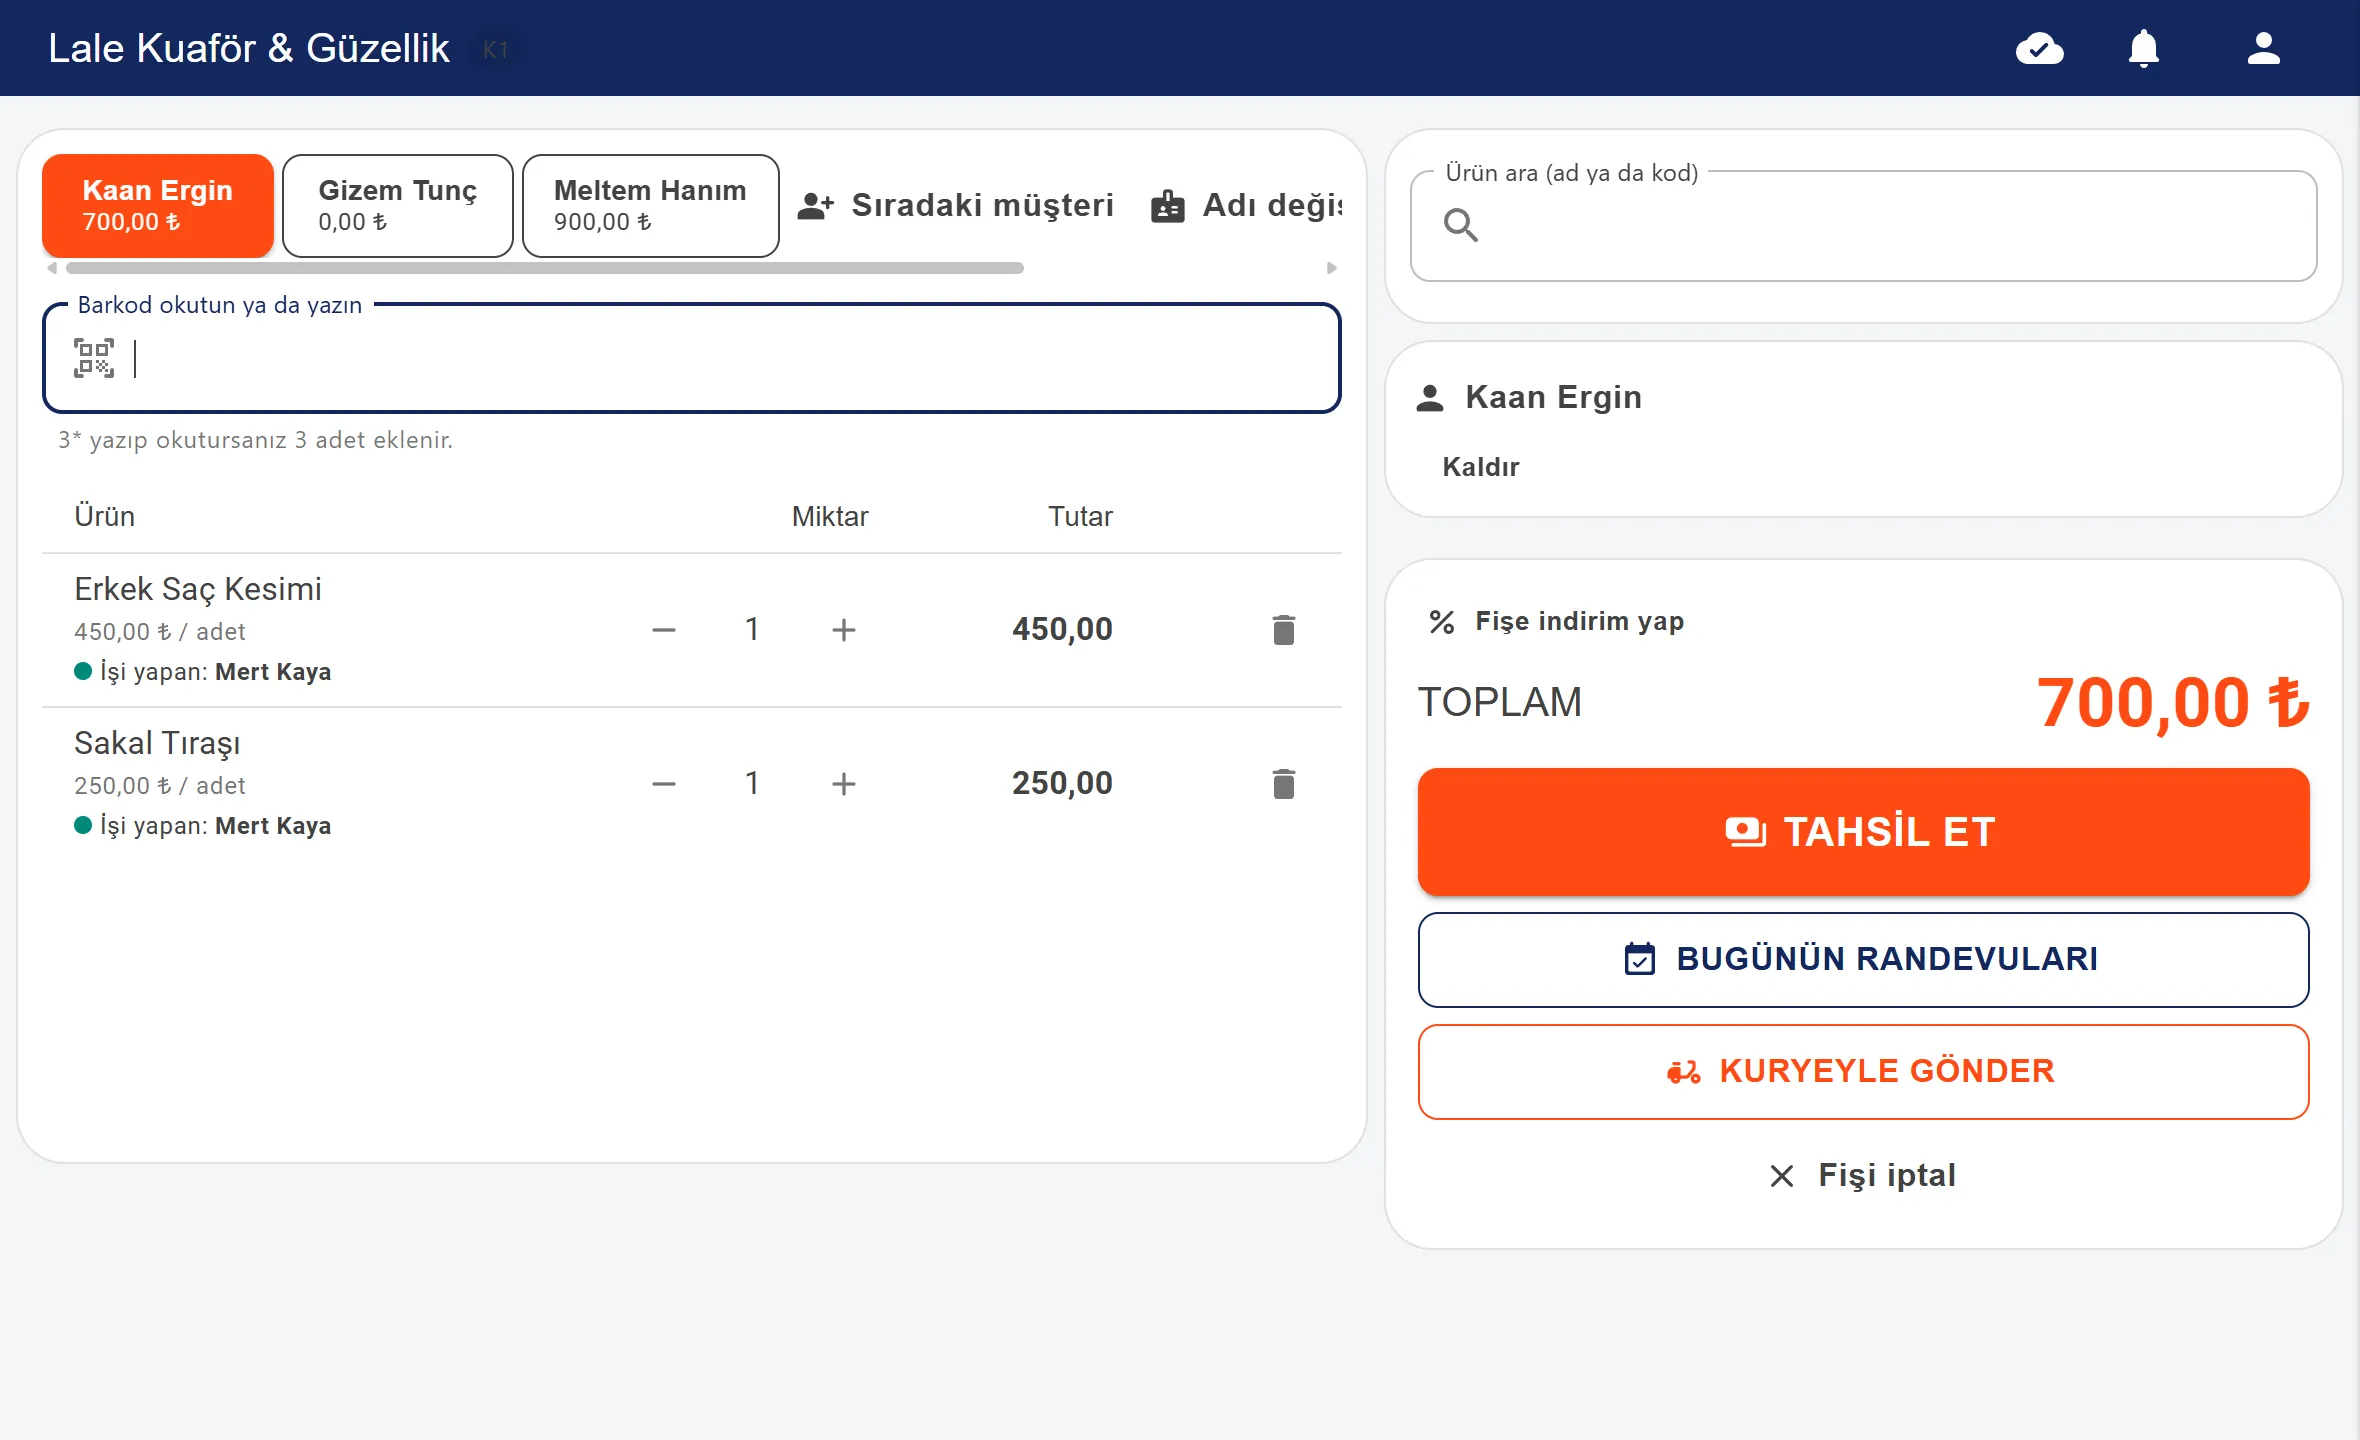Screen dimensions: 2360x1440
Task: Click the cloud sync status icon
Action: (2040, 48)
